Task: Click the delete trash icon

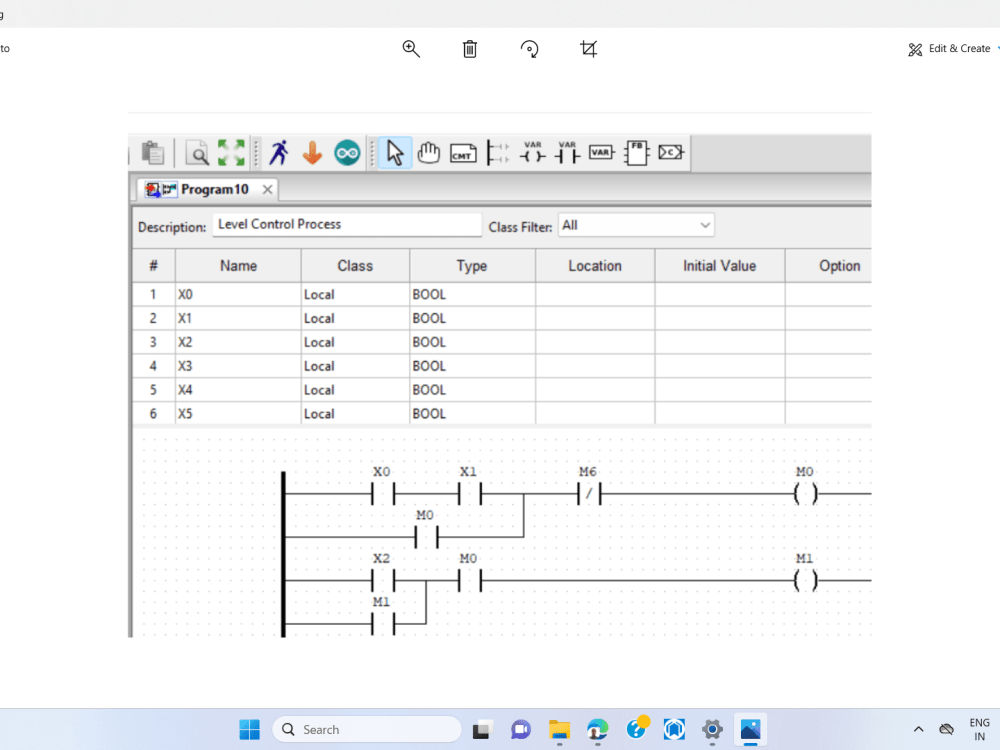Action: (x=469, y=48)
